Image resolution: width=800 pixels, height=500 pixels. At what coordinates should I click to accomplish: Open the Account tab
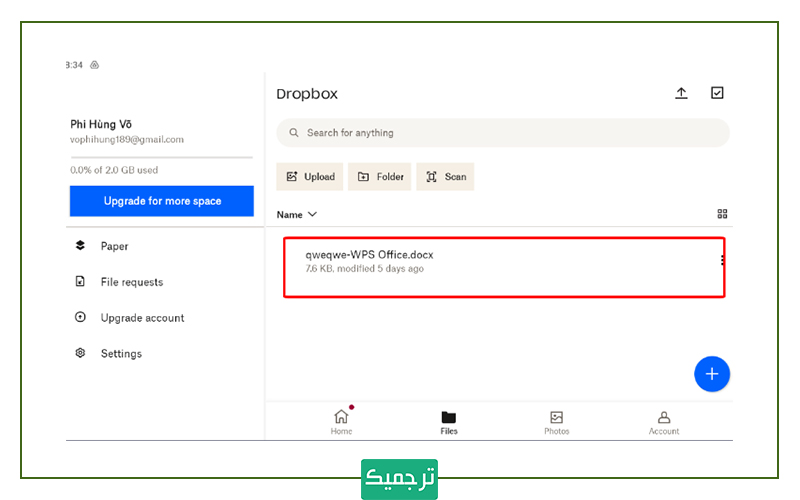664,422
